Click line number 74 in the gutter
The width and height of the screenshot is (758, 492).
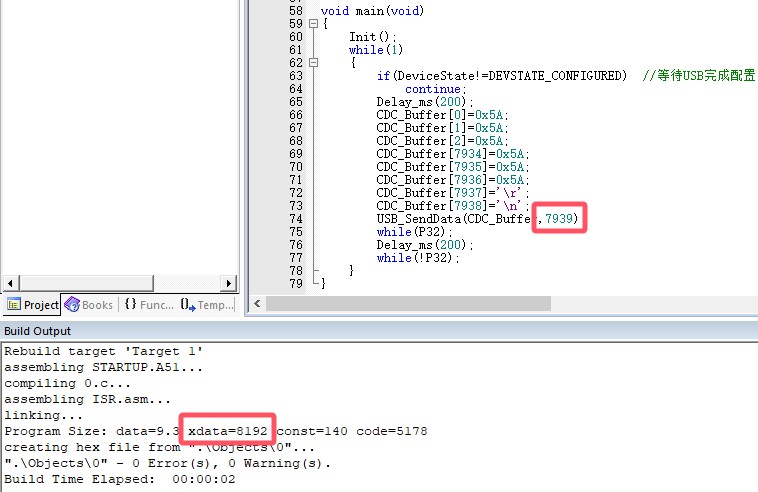[x=296, y=219]
